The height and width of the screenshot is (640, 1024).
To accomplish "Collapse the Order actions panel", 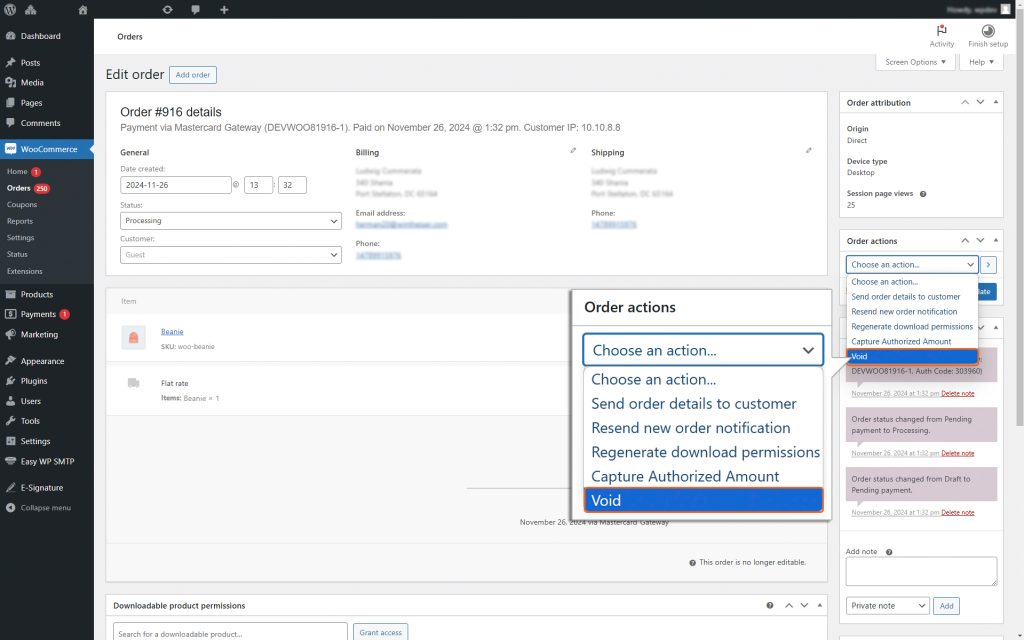I will pyautogui.click(x=995, y=241).
